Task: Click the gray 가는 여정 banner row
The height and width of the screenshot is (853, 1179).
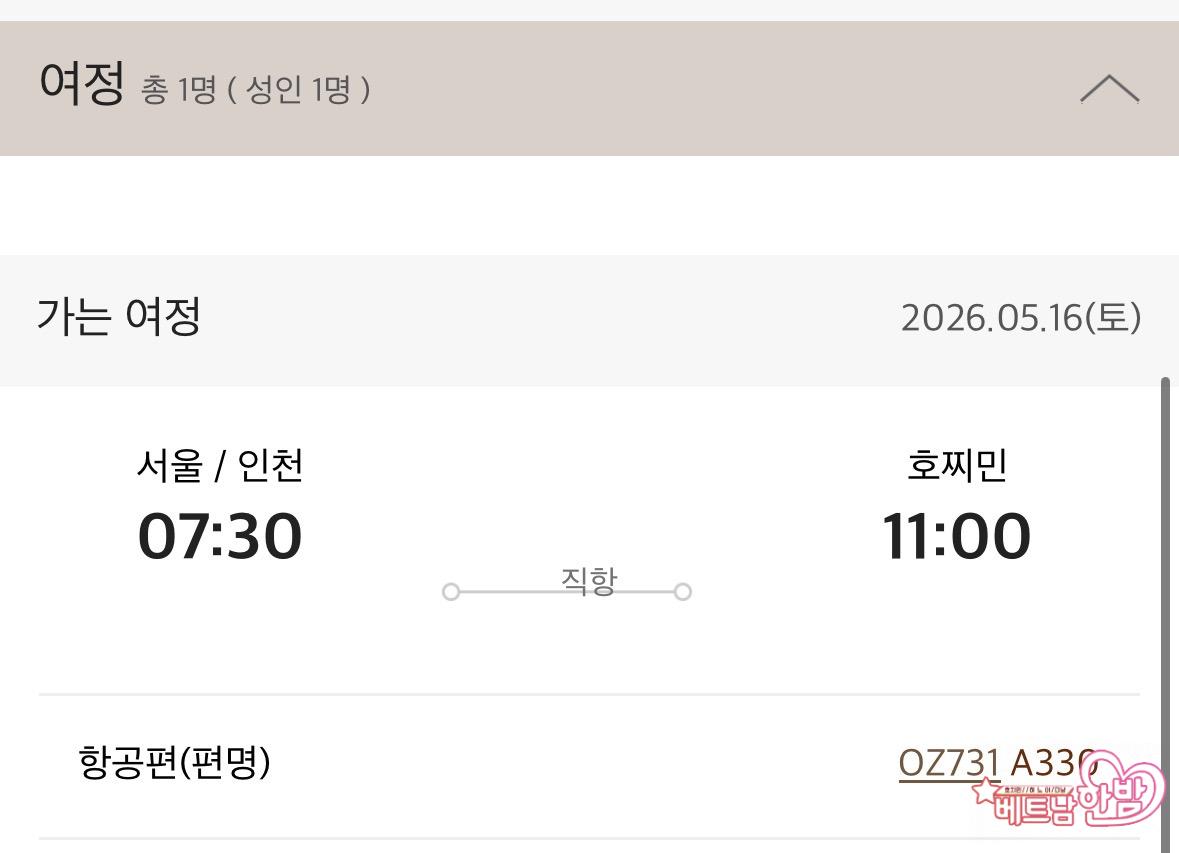Action: (590, 321)
